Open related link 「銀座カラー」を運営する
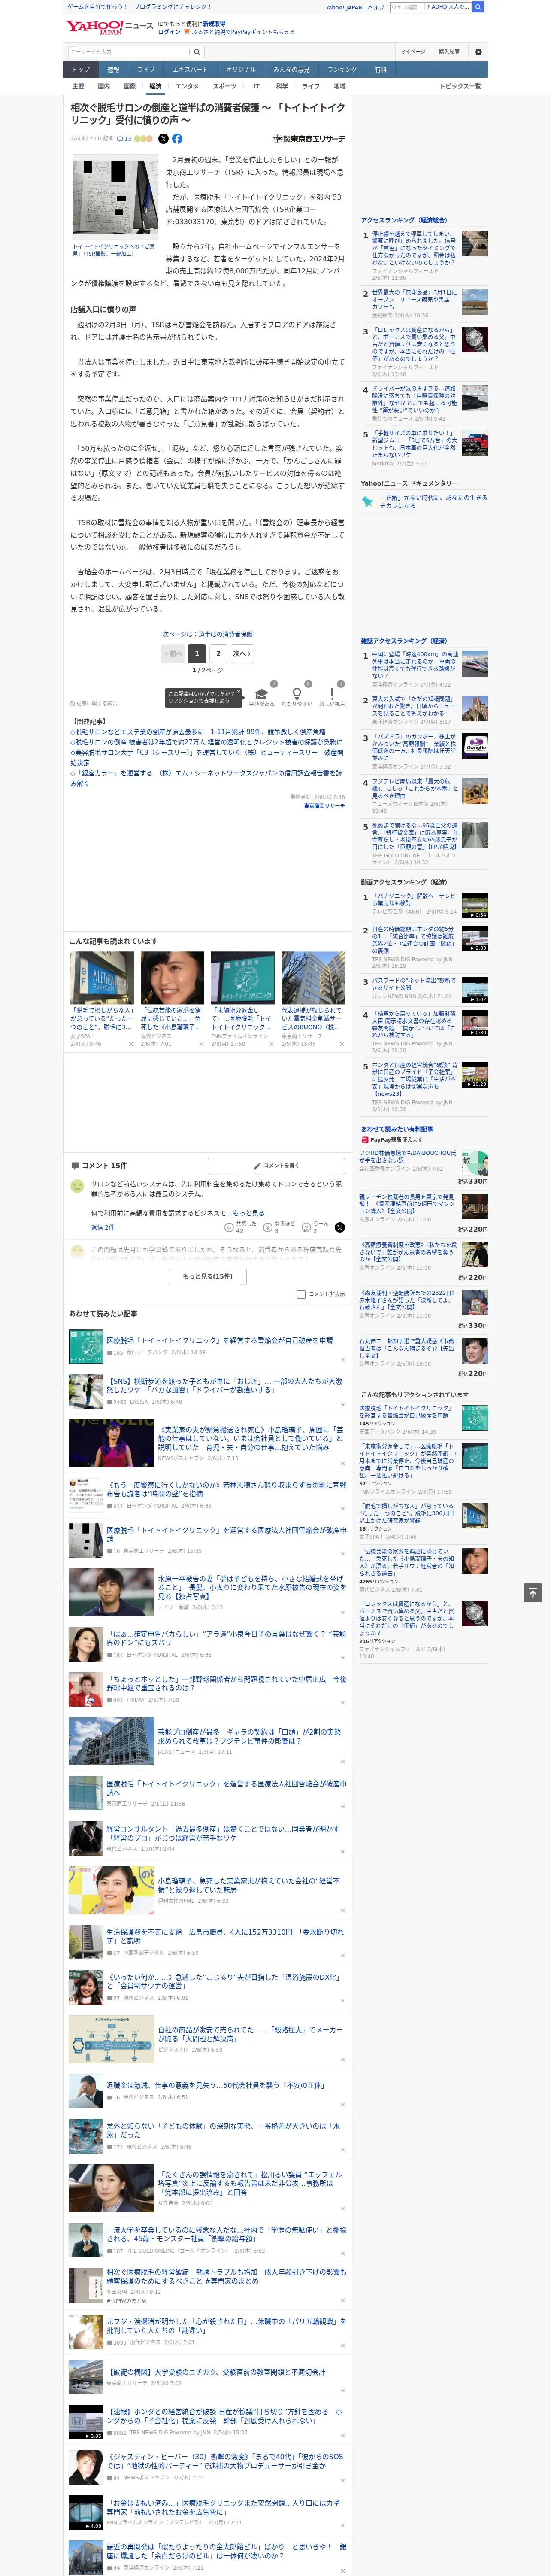 coord(206,778)
